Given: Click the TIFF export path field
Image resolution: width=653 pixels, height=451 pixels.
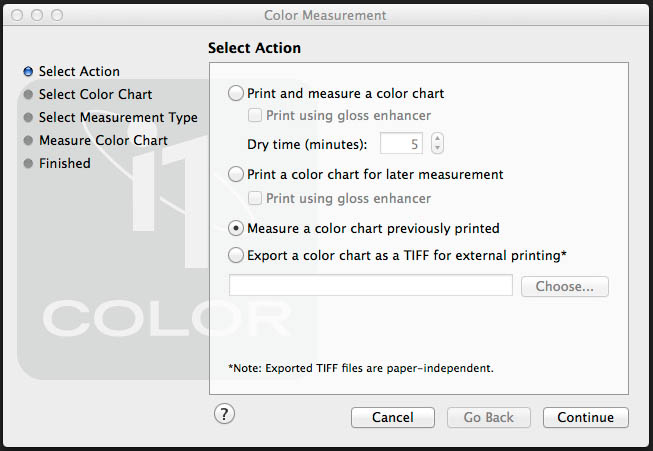Looking at the screenshot, I should click(x=371, y=286).
